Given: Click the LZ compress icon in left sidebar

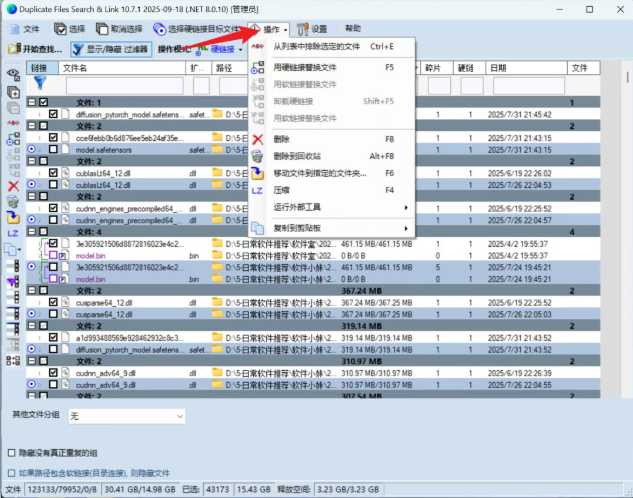Looking at the screenshot, I should tap(13, 232).
